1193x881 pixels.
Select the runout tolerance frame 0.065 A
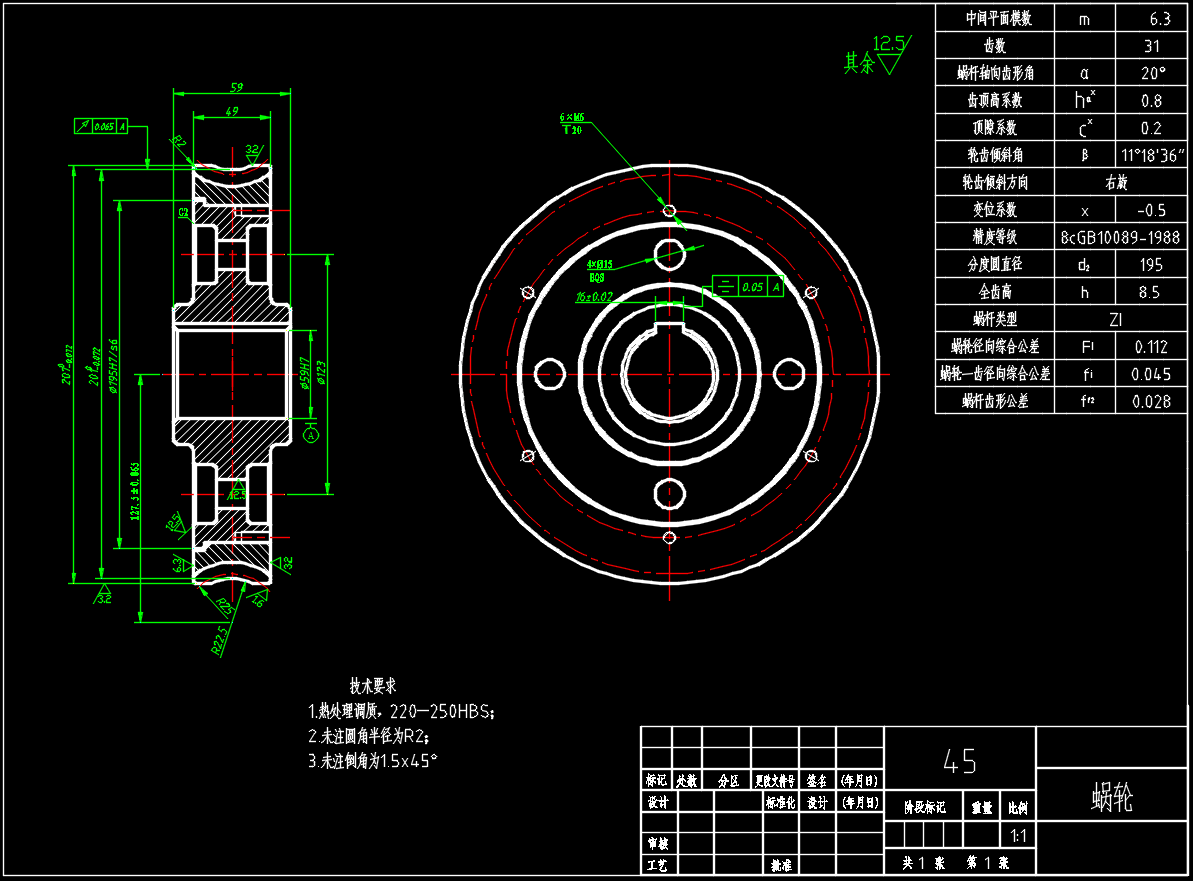coord(100,126)
